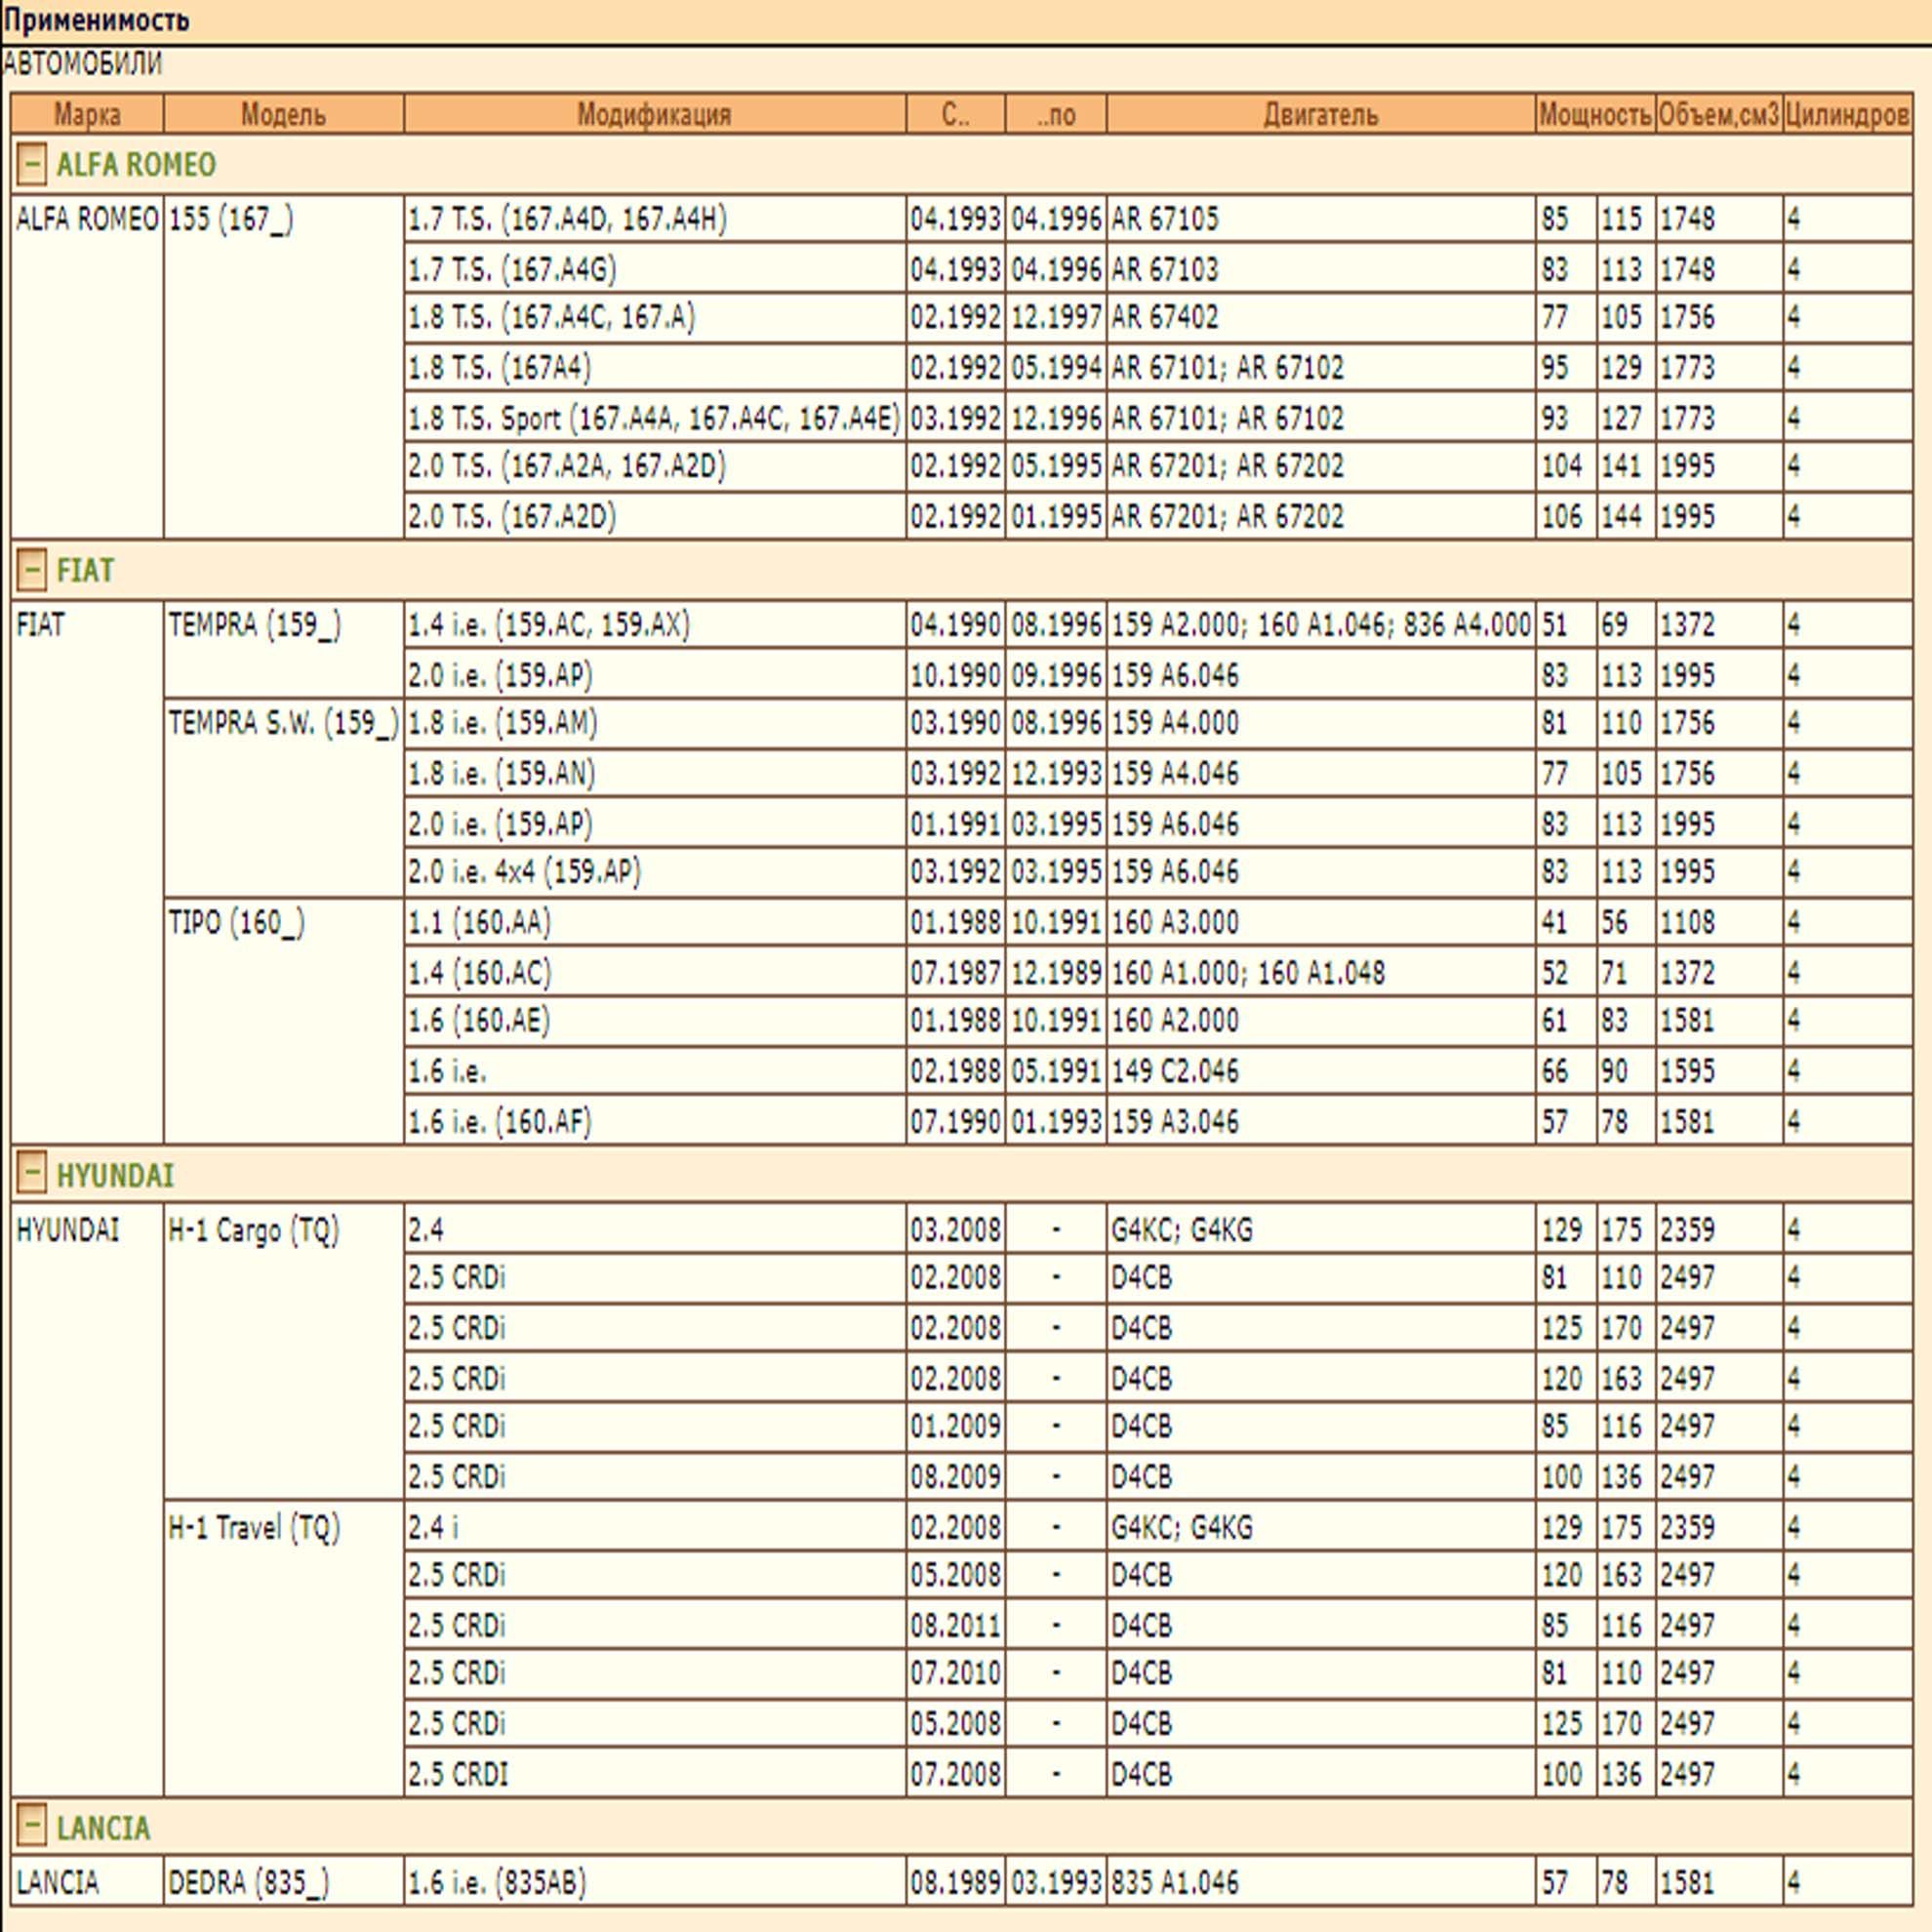Click engine code 160 A2.000
Screen dimensions: 1932x1932
(x=1175, y=1021)
